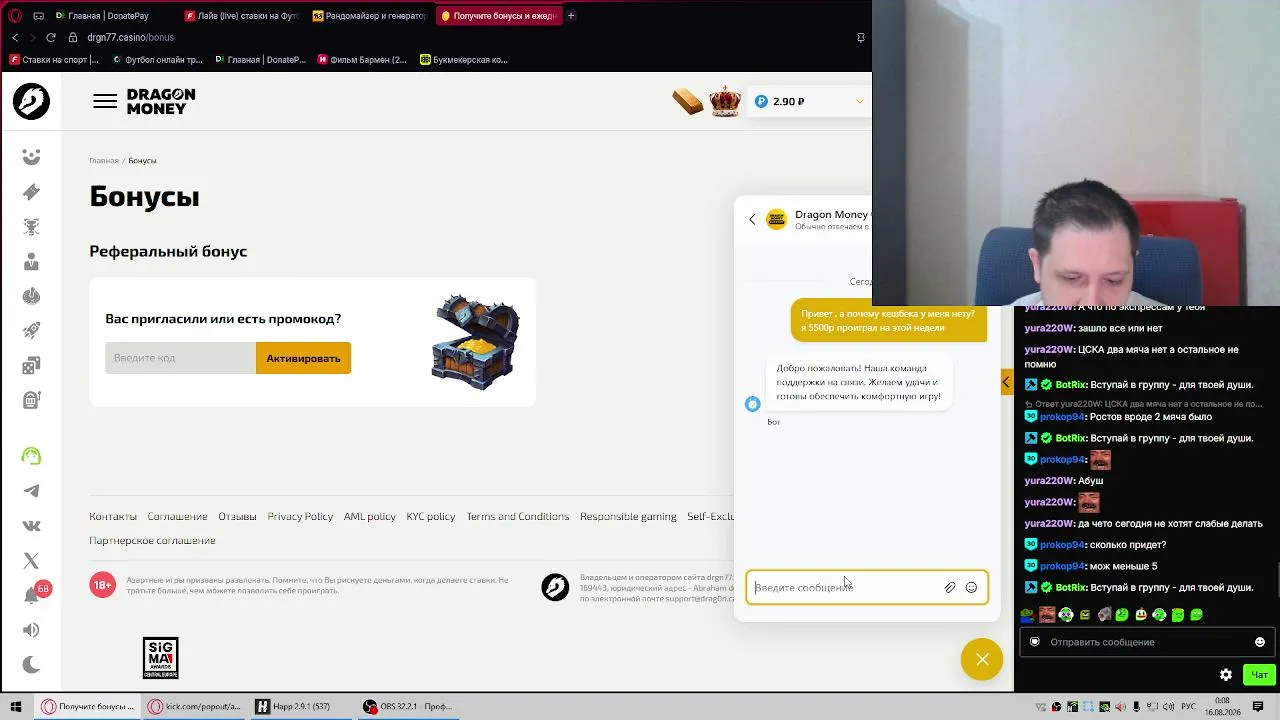
Task: Open the AML policy footer link
Action: coord(370,516)
